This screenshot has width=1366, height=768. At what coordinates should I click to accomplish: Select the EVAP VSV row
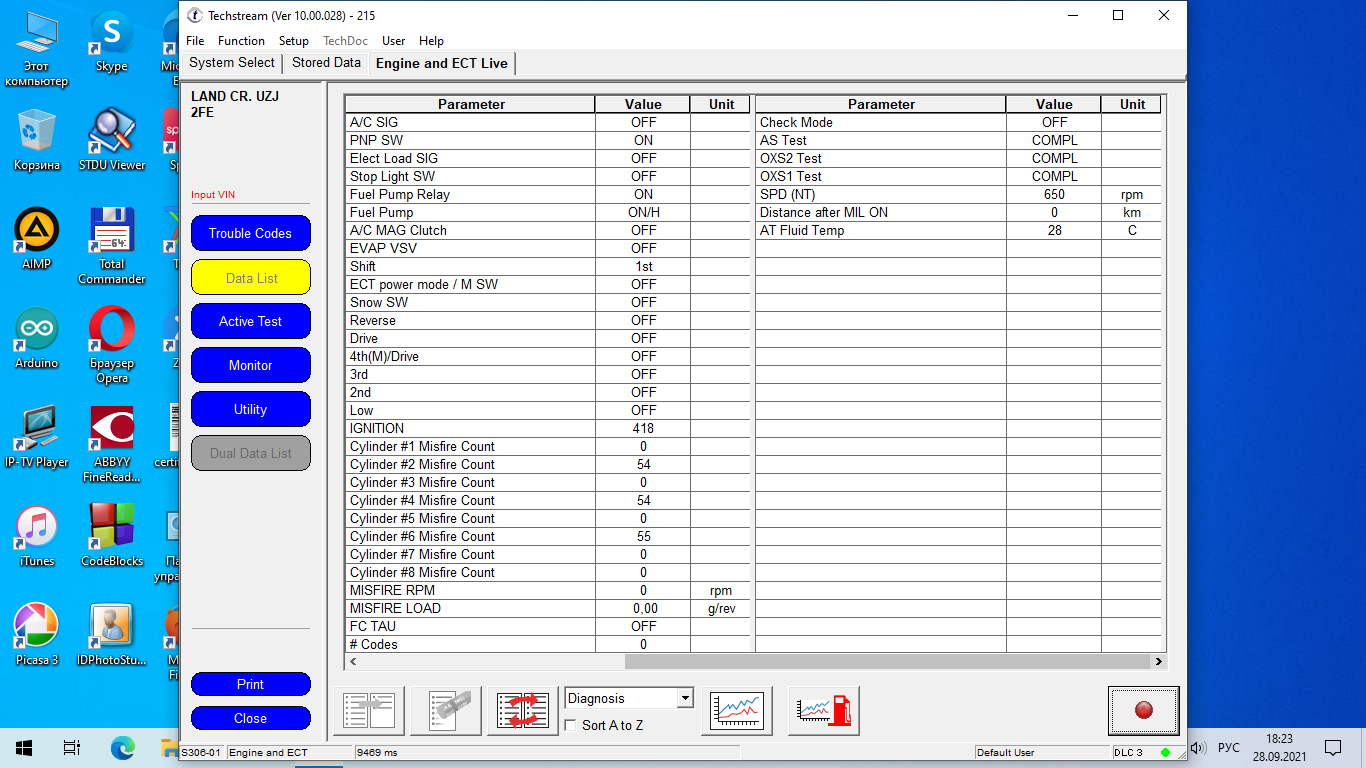coord(547,248)
